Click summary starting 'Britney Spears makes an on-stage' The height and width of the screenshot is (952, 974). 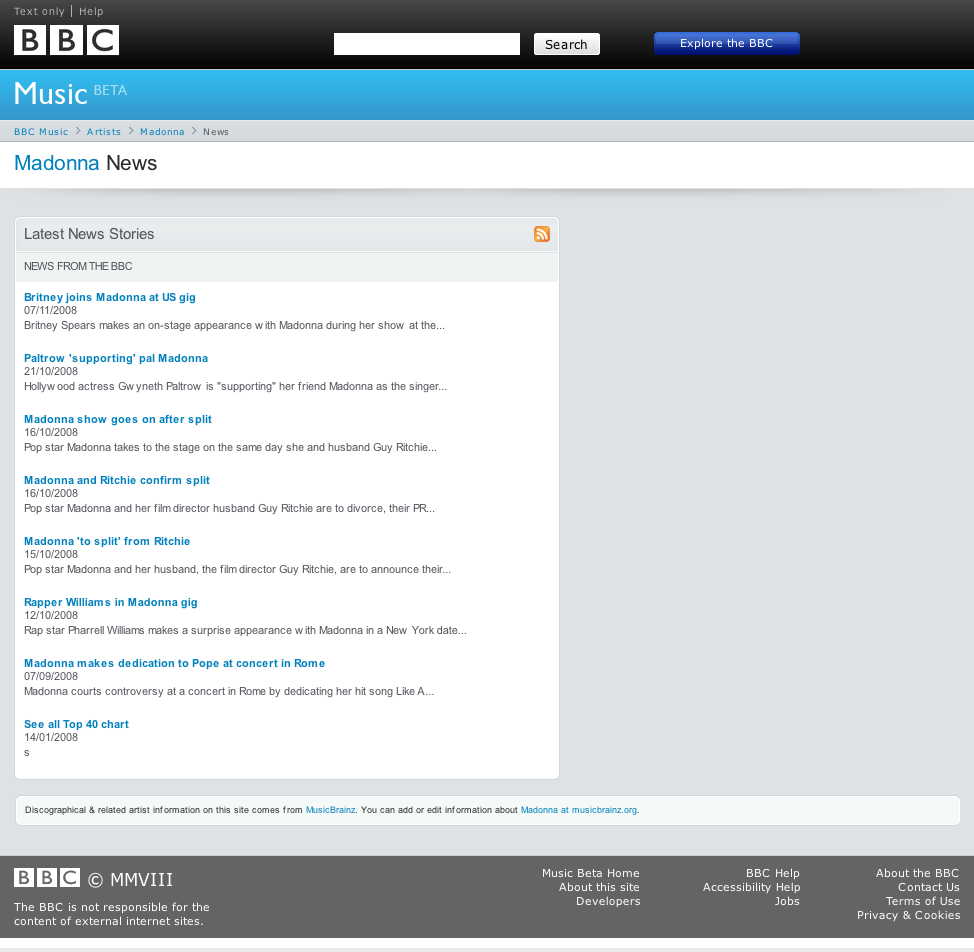(234, 325)
